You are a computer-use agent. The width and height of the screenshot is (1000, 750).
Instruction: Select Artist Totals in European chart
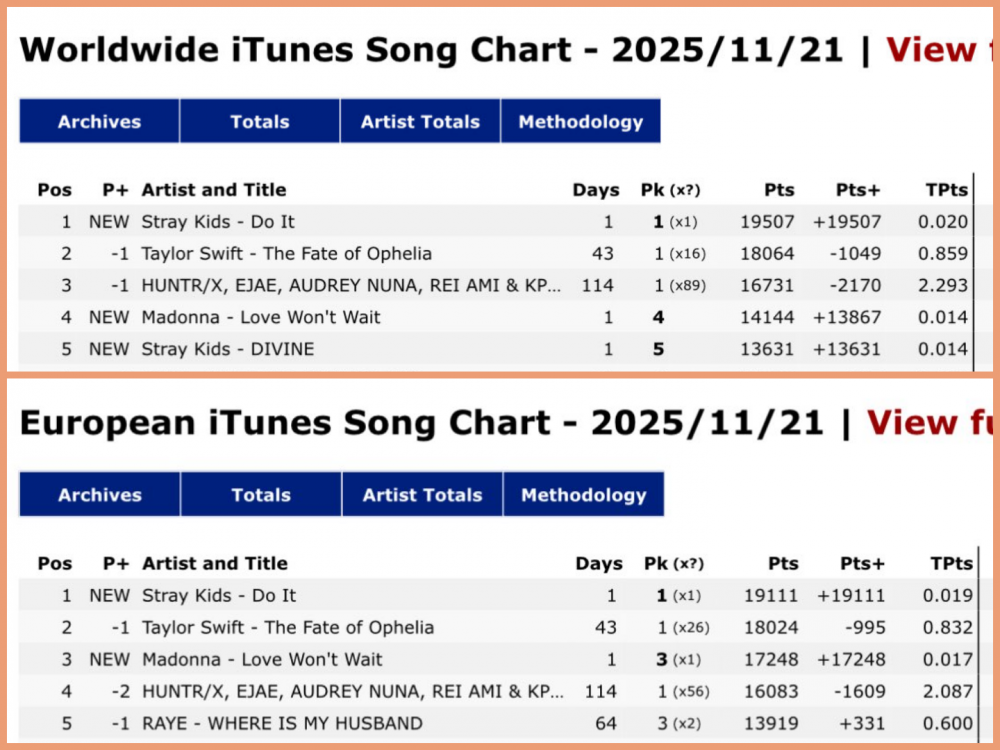[422, 495]
